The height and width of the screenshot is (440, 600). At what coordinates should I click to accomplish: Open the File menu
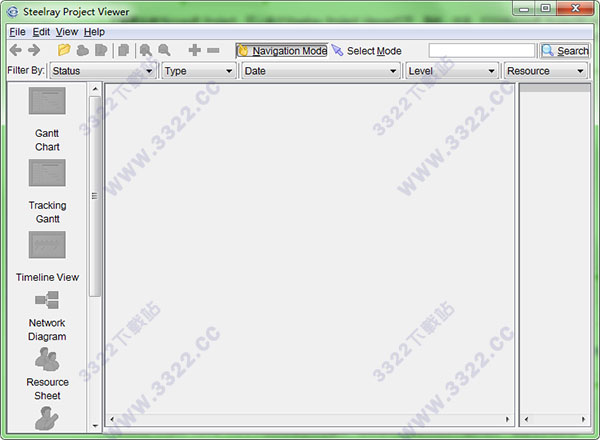point(17,32)
